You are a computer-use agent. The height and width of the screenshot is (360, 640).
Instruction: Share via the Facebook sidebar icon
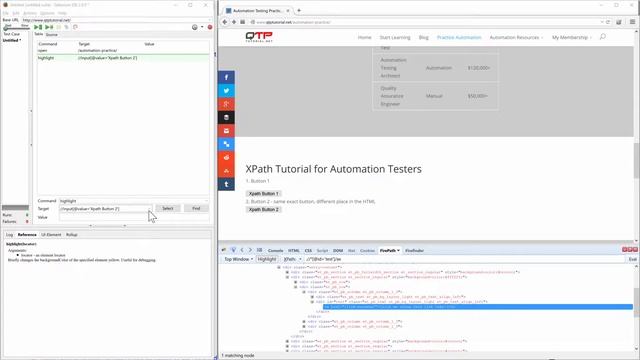tap(226, 77)
